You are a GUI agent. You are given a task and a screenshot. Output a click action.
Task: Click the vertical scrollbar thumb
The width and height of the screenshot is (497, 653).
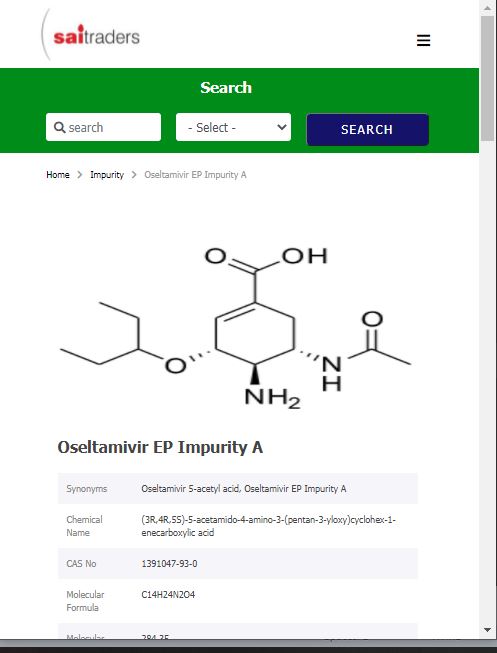click(x=487, y=79)
